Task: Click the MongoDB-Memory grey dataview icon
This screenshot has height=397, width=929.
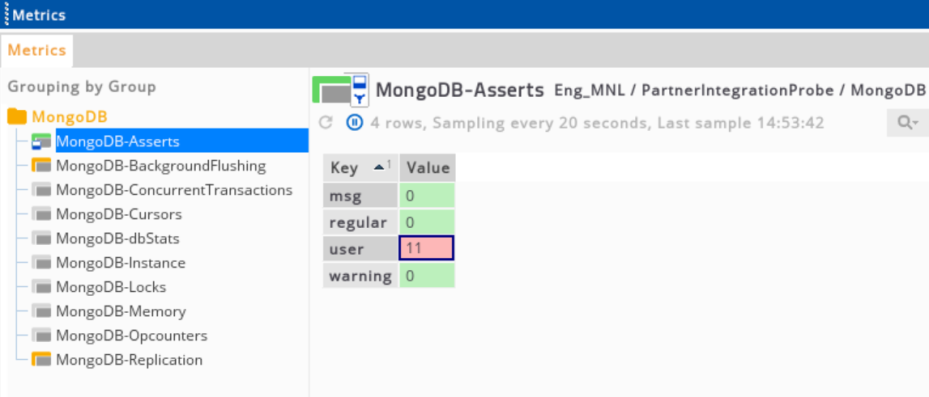Action: pos(41,311)
